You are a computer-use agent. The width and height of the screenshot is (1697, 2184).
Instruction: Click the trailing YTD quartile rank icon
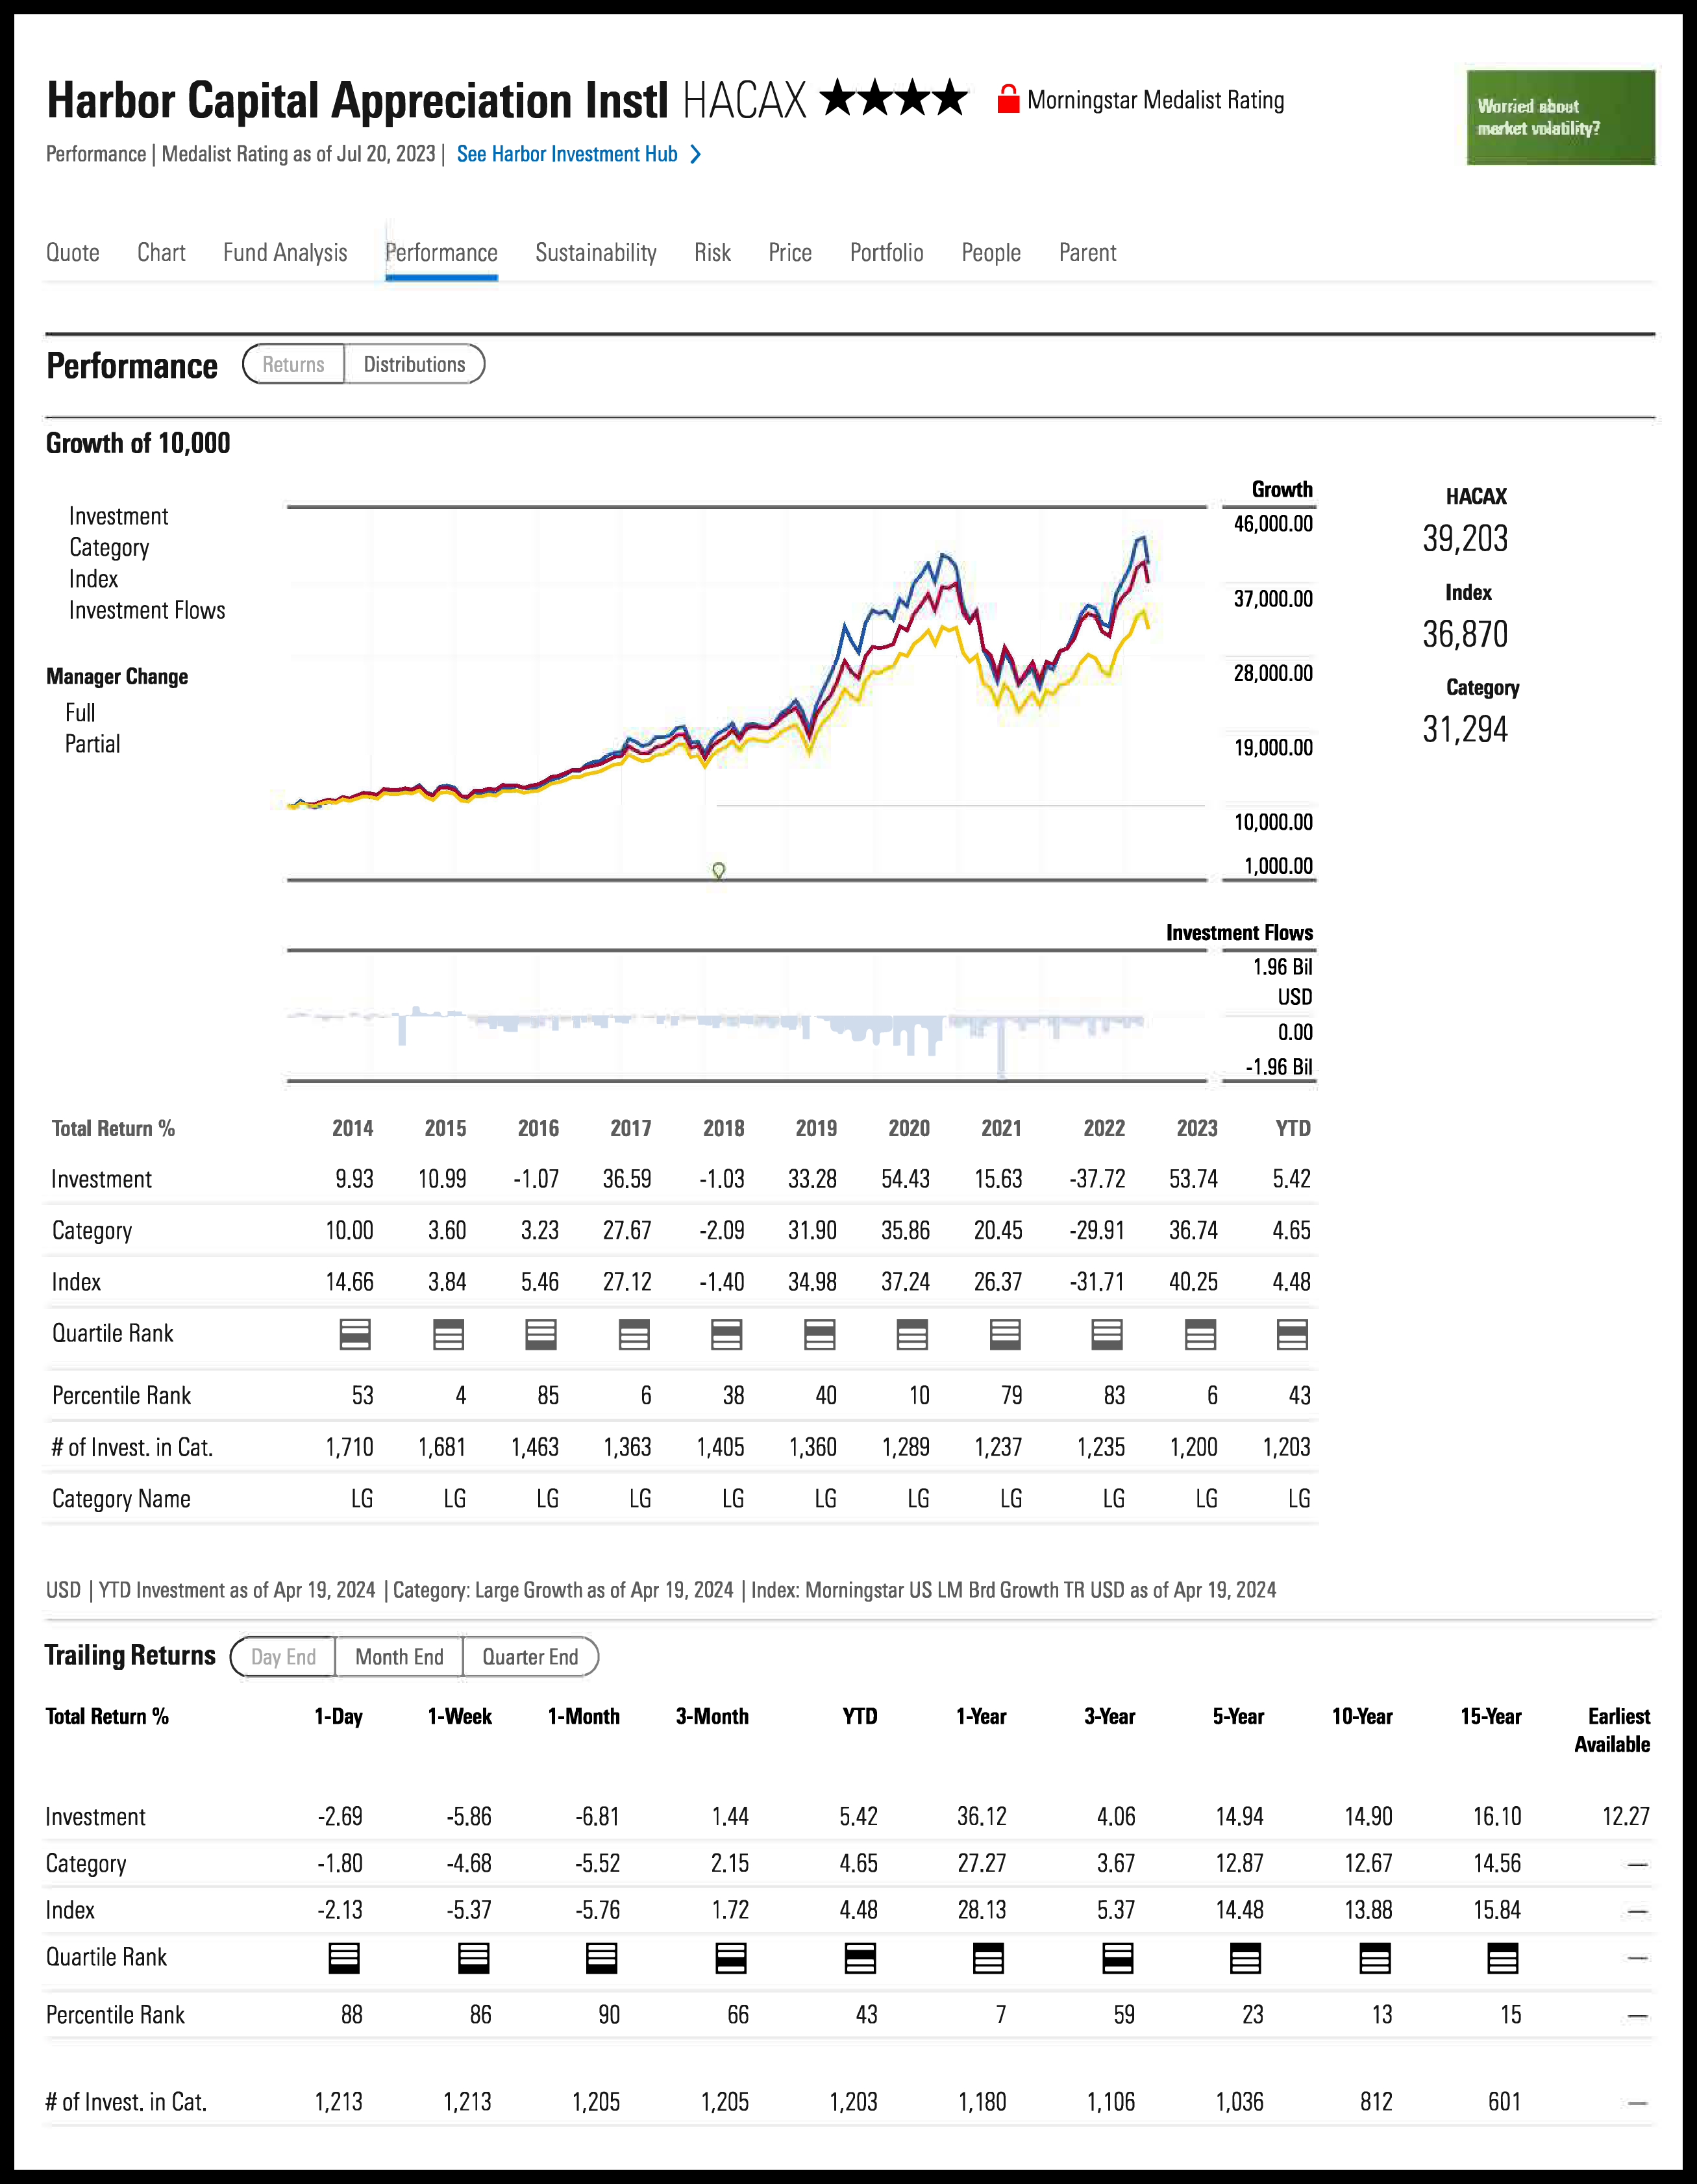(860, 1958)
